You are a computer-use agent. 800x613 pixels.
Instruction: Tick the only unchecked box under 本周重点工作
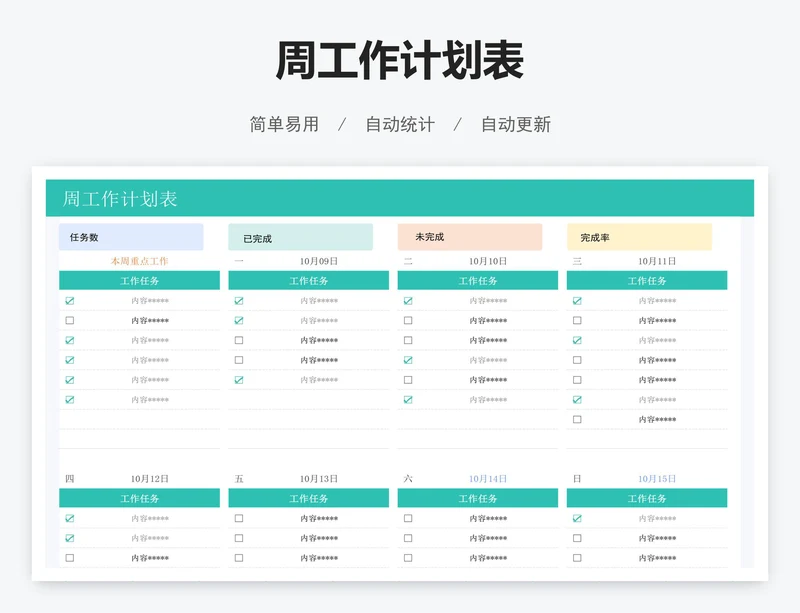click(x=70, y=321)
